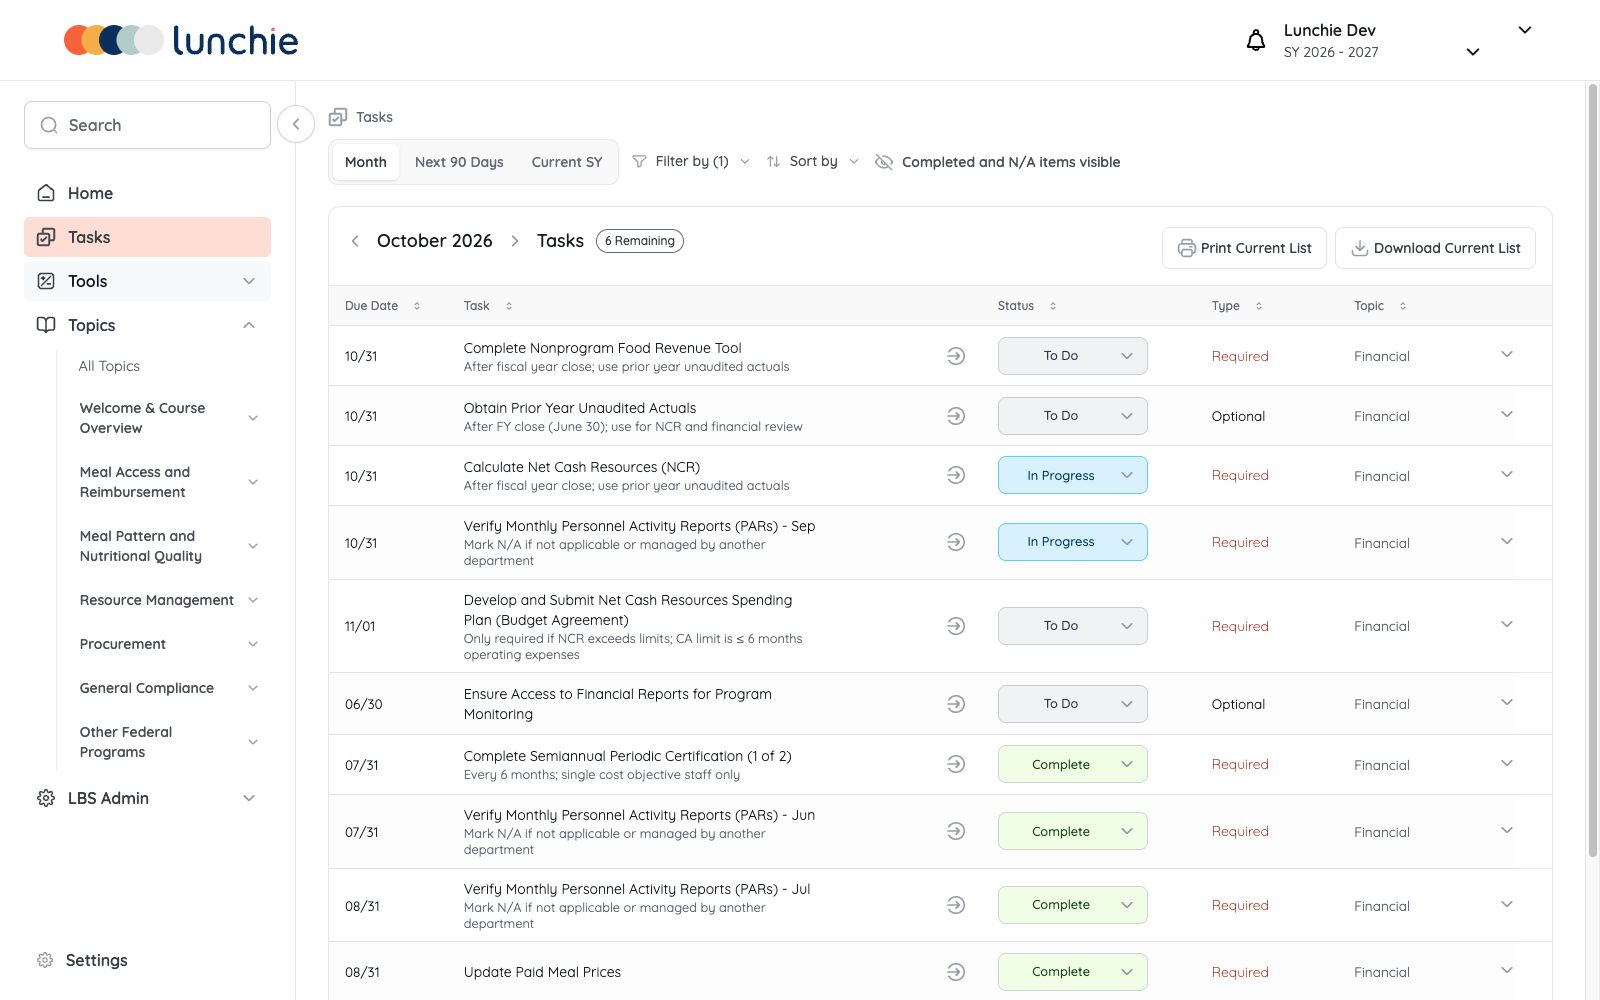Viewport: 1600px width, 1000px height.
Task: Open Complete status dropdown for Update Paid Meal Prices
Action: pos(1072,972)
